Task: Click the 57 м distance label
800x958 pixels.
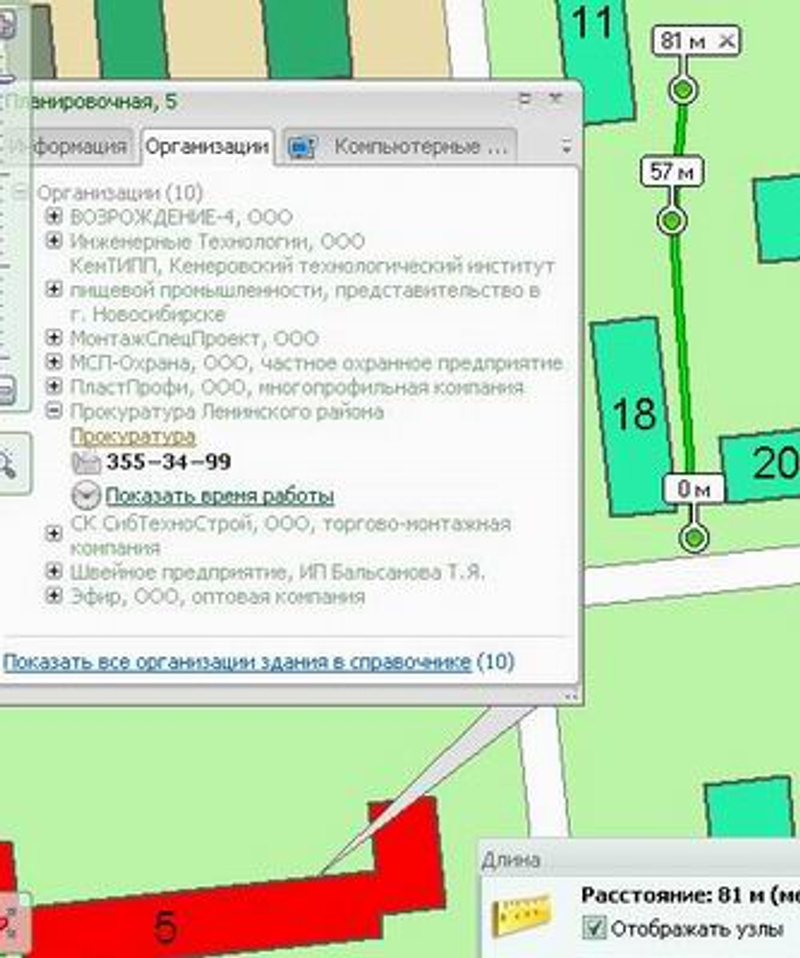Action: (x=672, y=171)
